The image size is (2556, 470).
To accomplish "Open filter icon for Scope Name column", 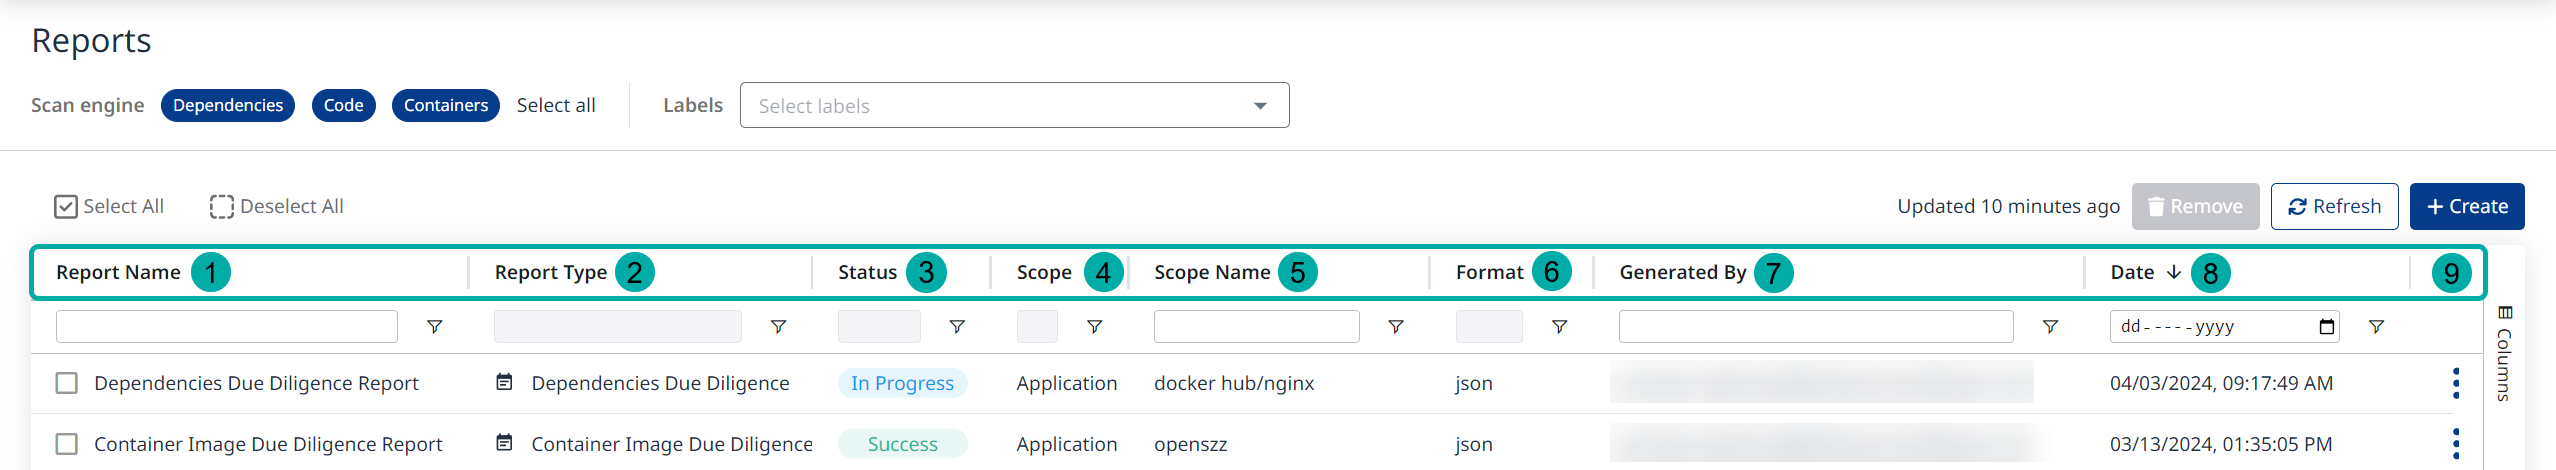I will pyautogui.click(x=1396, y=327).
